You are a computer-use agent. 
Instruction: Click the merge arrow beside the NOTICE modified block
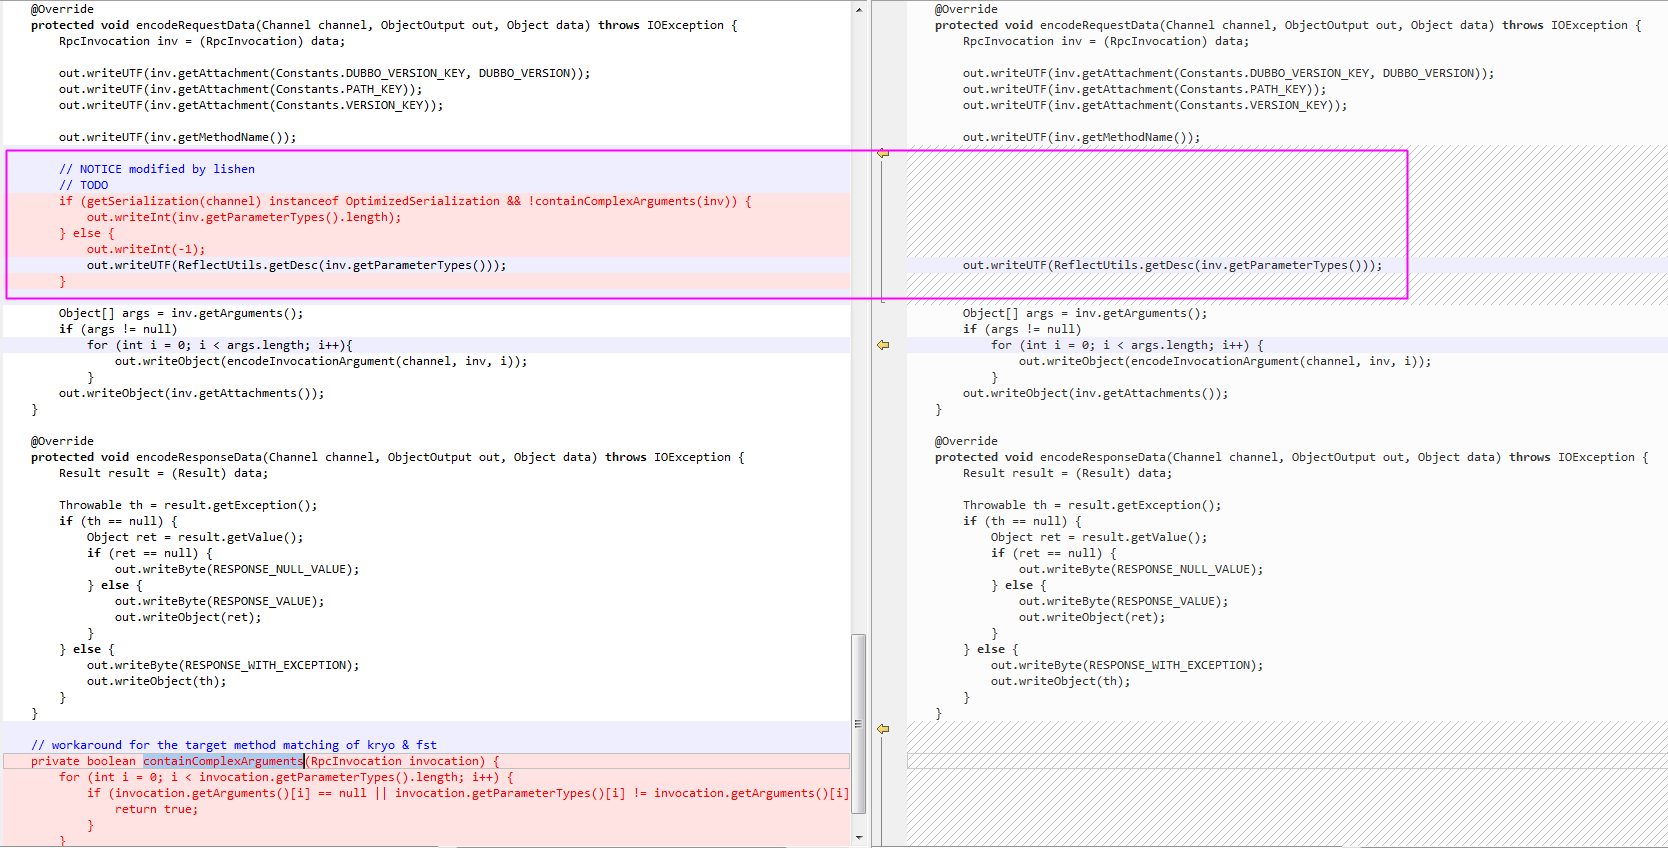[x=883, y=153]
